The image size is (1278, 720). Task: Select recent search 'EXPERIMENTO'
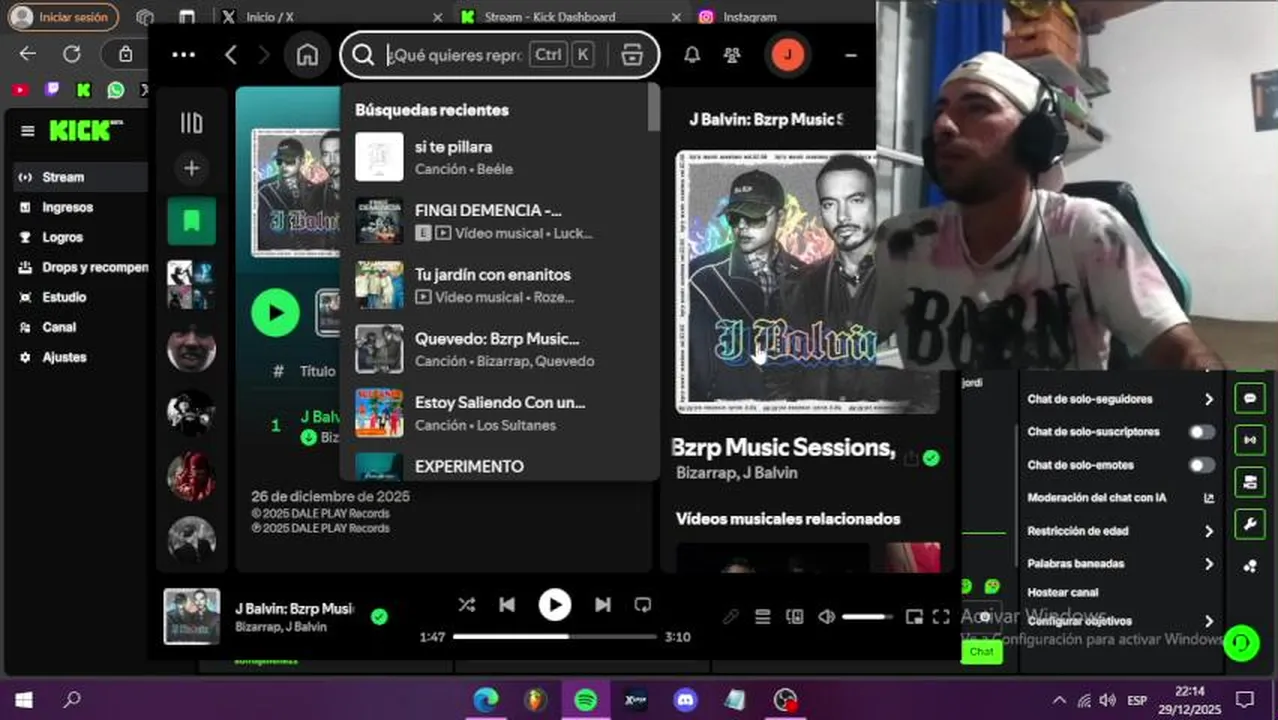pos(497,466)
